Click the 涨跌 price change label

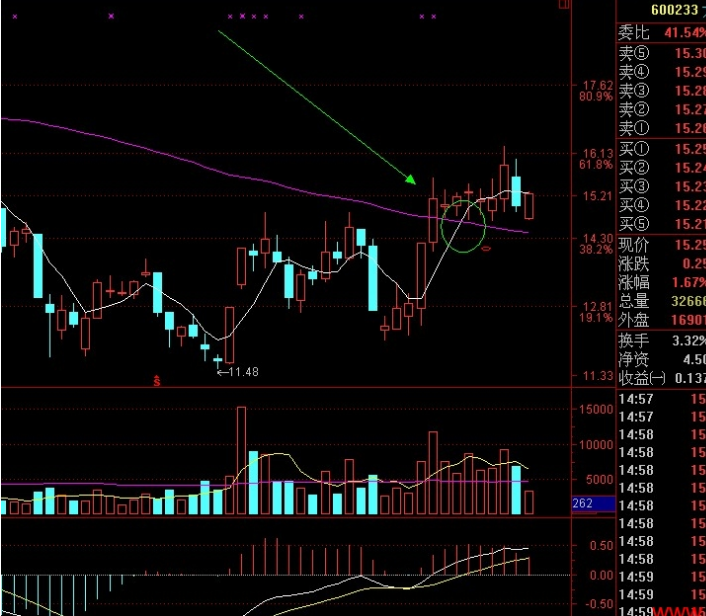(634, 263)
